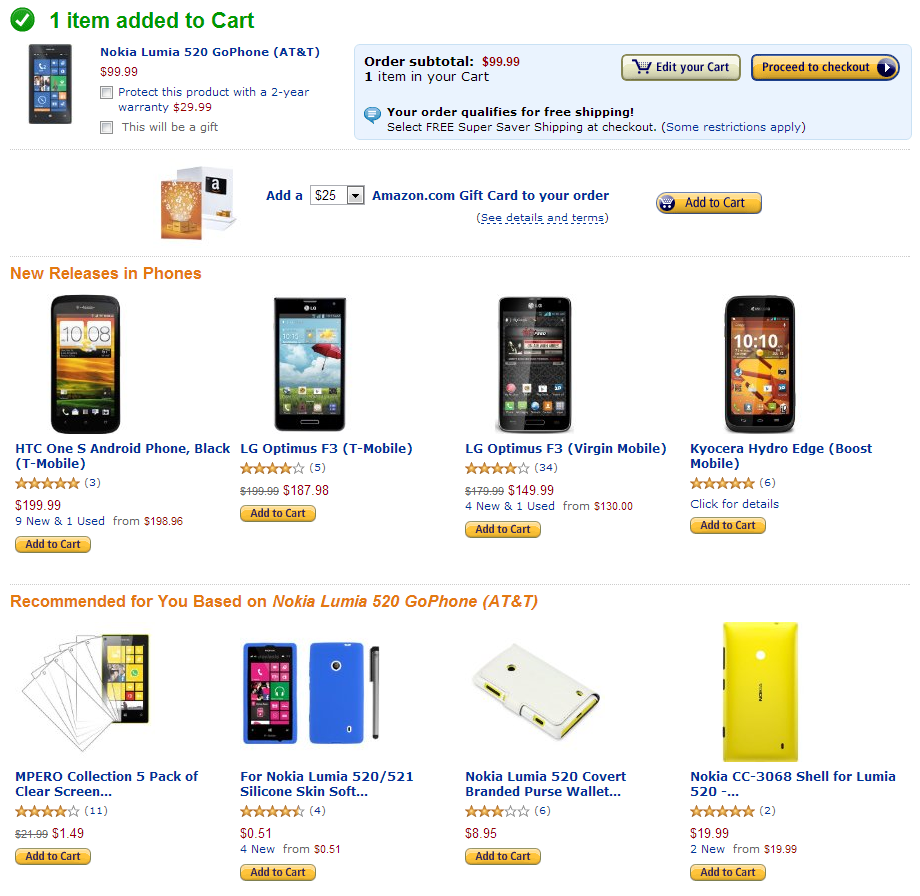This screenshot has width=920, height=896.
Task: Open 'Some restrictions apply' link
Action: [x=733, y=127]
